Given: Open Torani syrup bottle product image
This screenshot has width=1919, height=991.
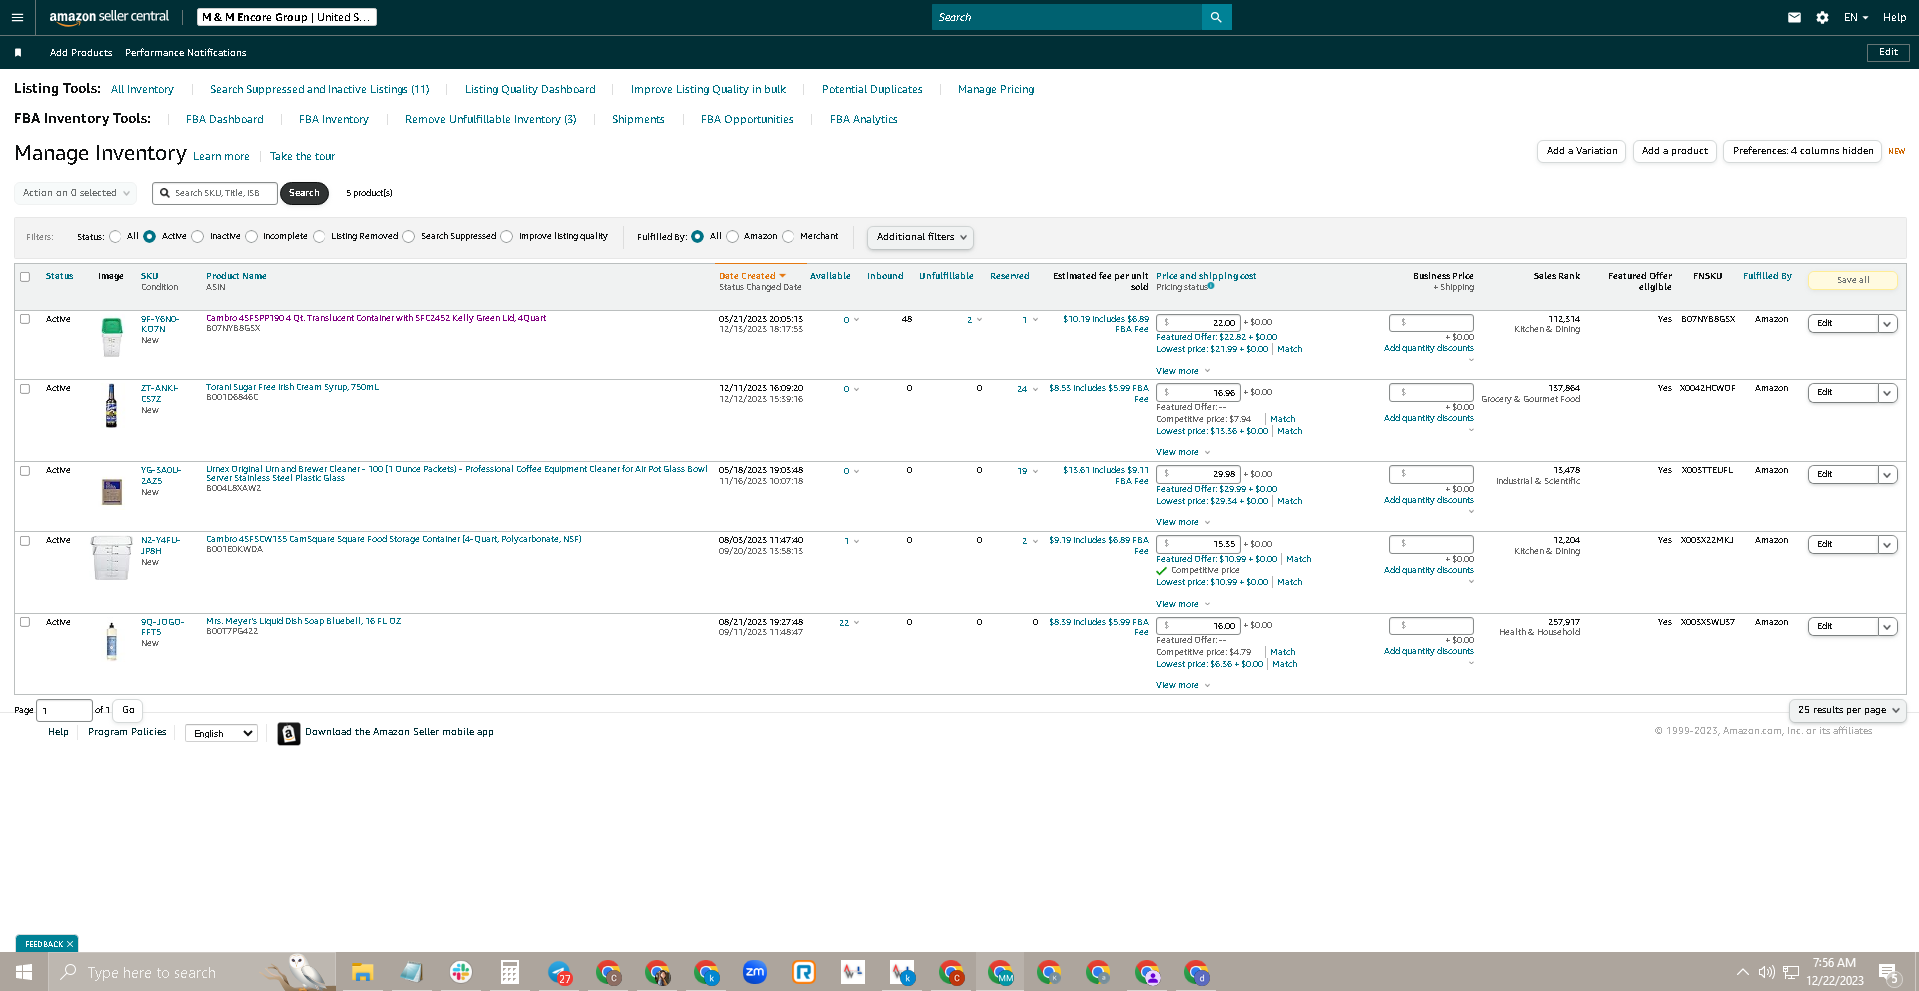Looking at the screenshot, I should (111, 406).
